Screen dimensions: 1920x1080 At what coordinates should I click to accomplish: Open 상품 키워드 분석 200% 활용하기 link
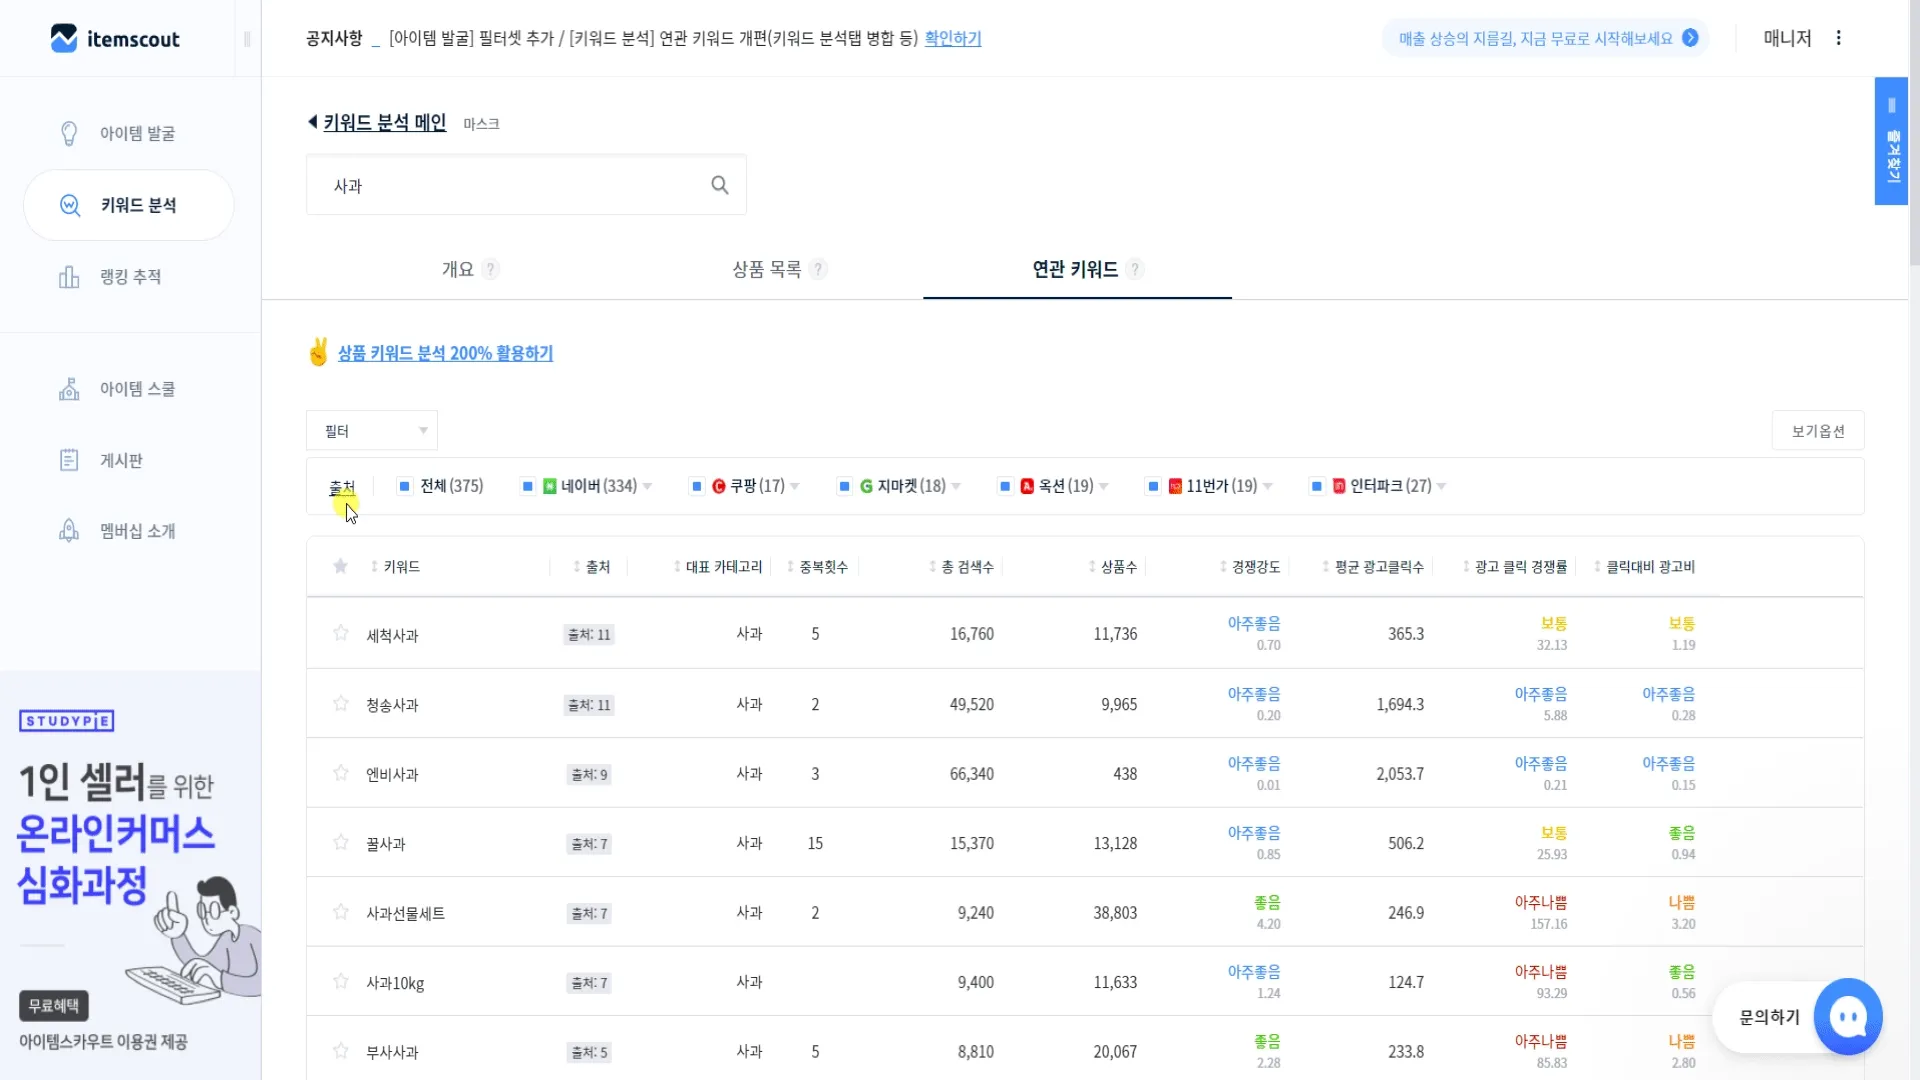coord(445,353)
